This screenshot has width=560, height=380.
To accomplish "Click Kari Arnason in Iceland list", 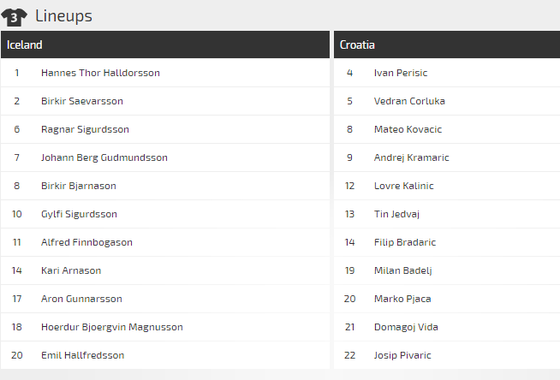I will tap(71, 270).
